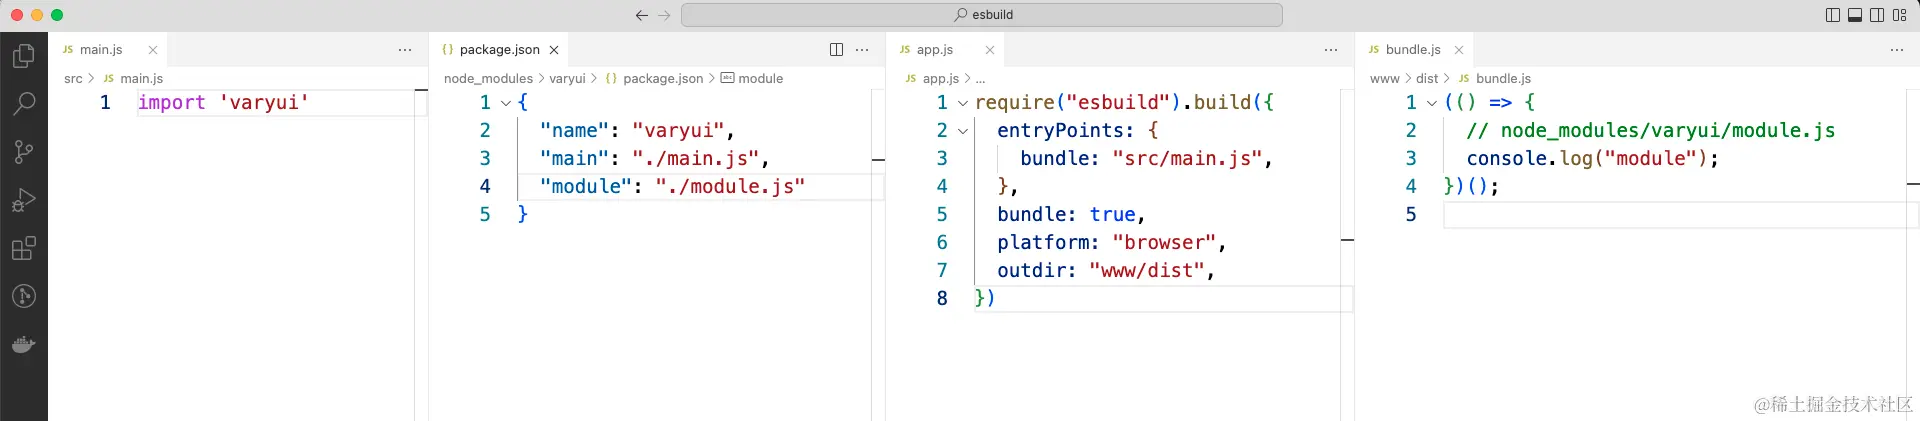Toggle secondary side bar layout icon

coord(1877,15)
